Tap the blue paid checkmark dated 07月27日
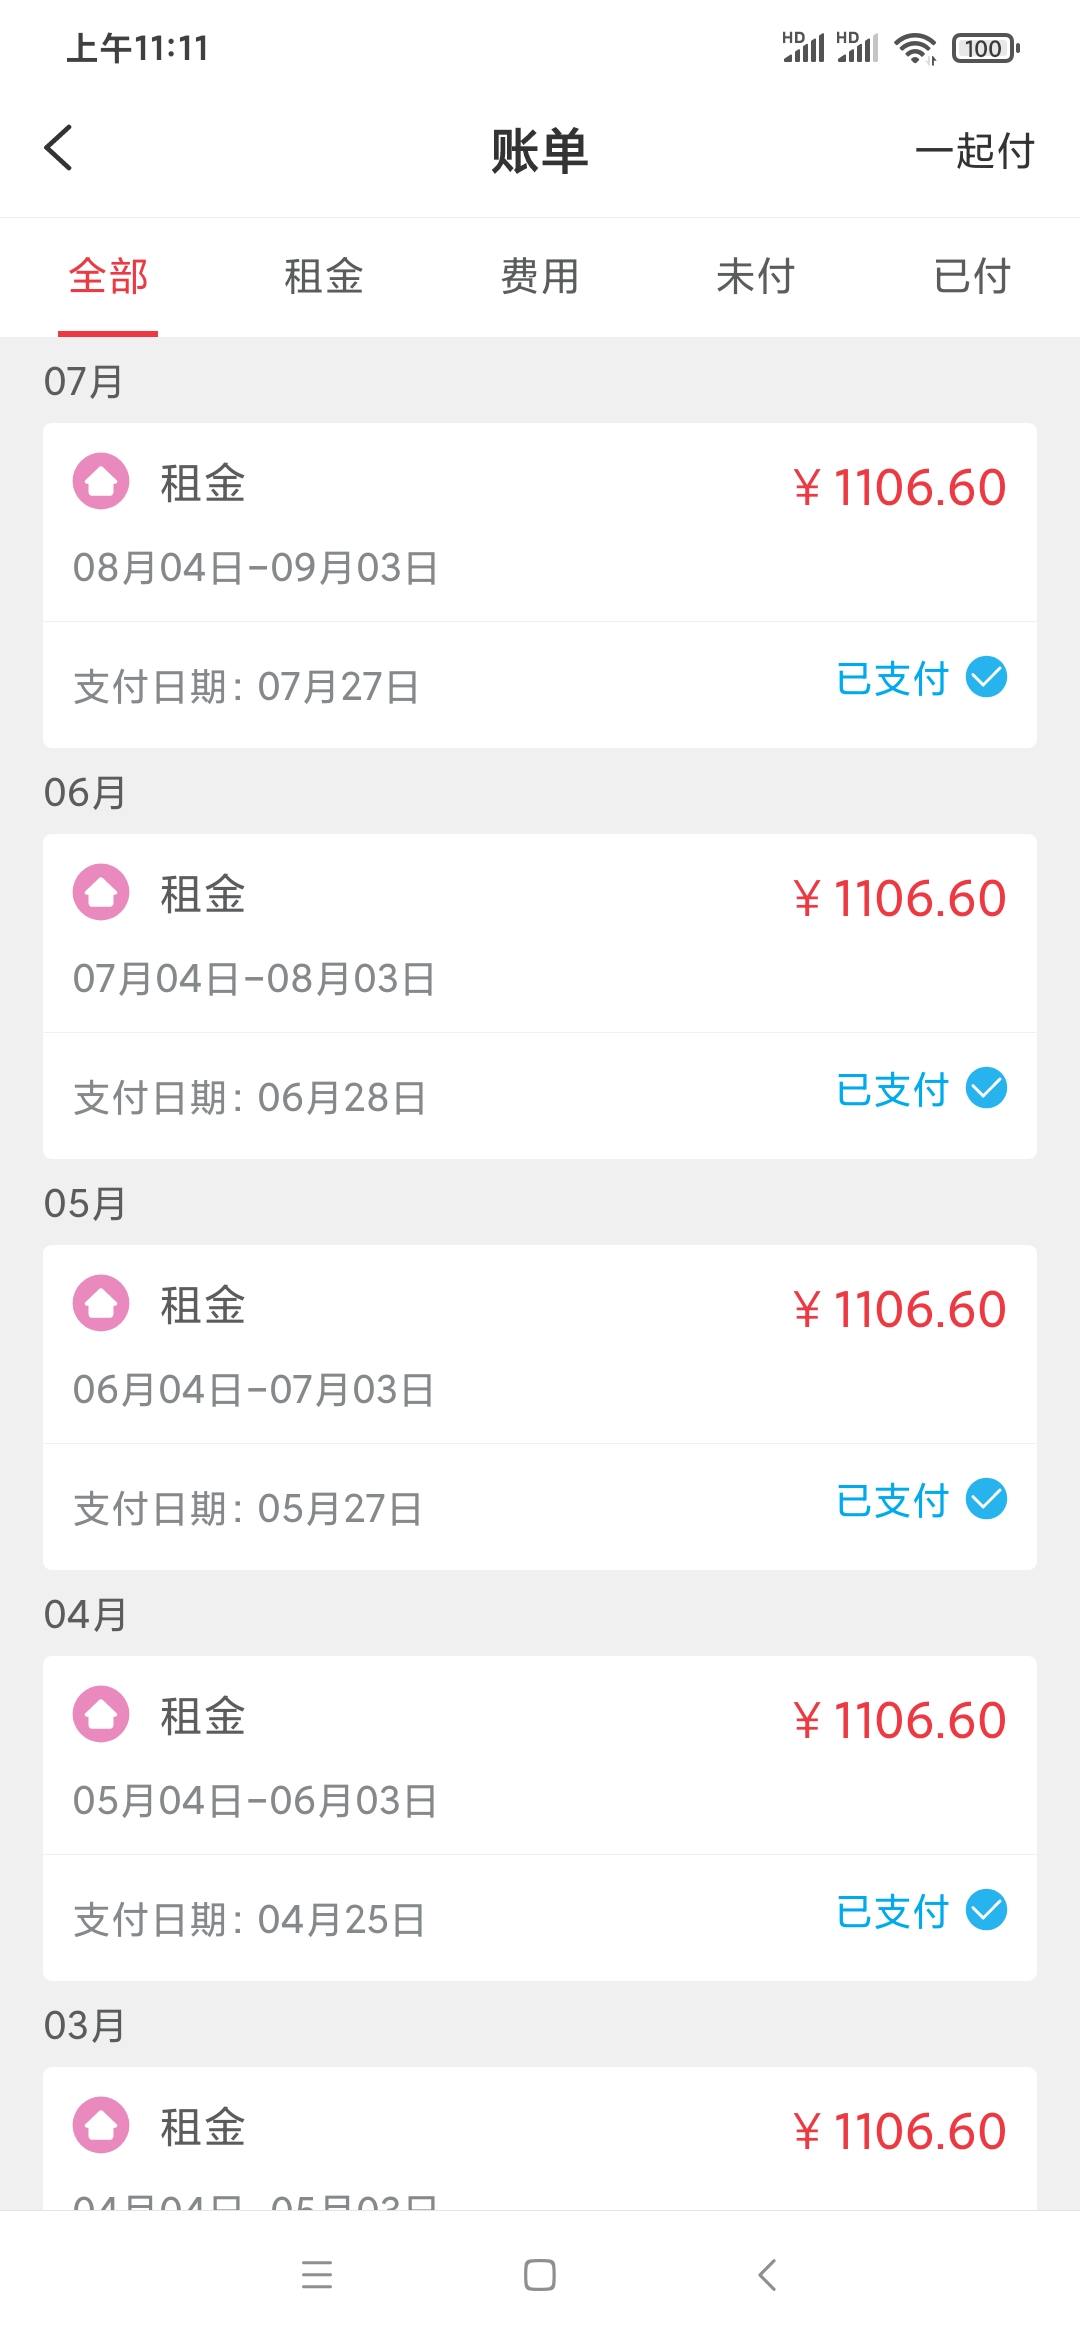Screen dimensions: 1080x2340 [986, 677]
